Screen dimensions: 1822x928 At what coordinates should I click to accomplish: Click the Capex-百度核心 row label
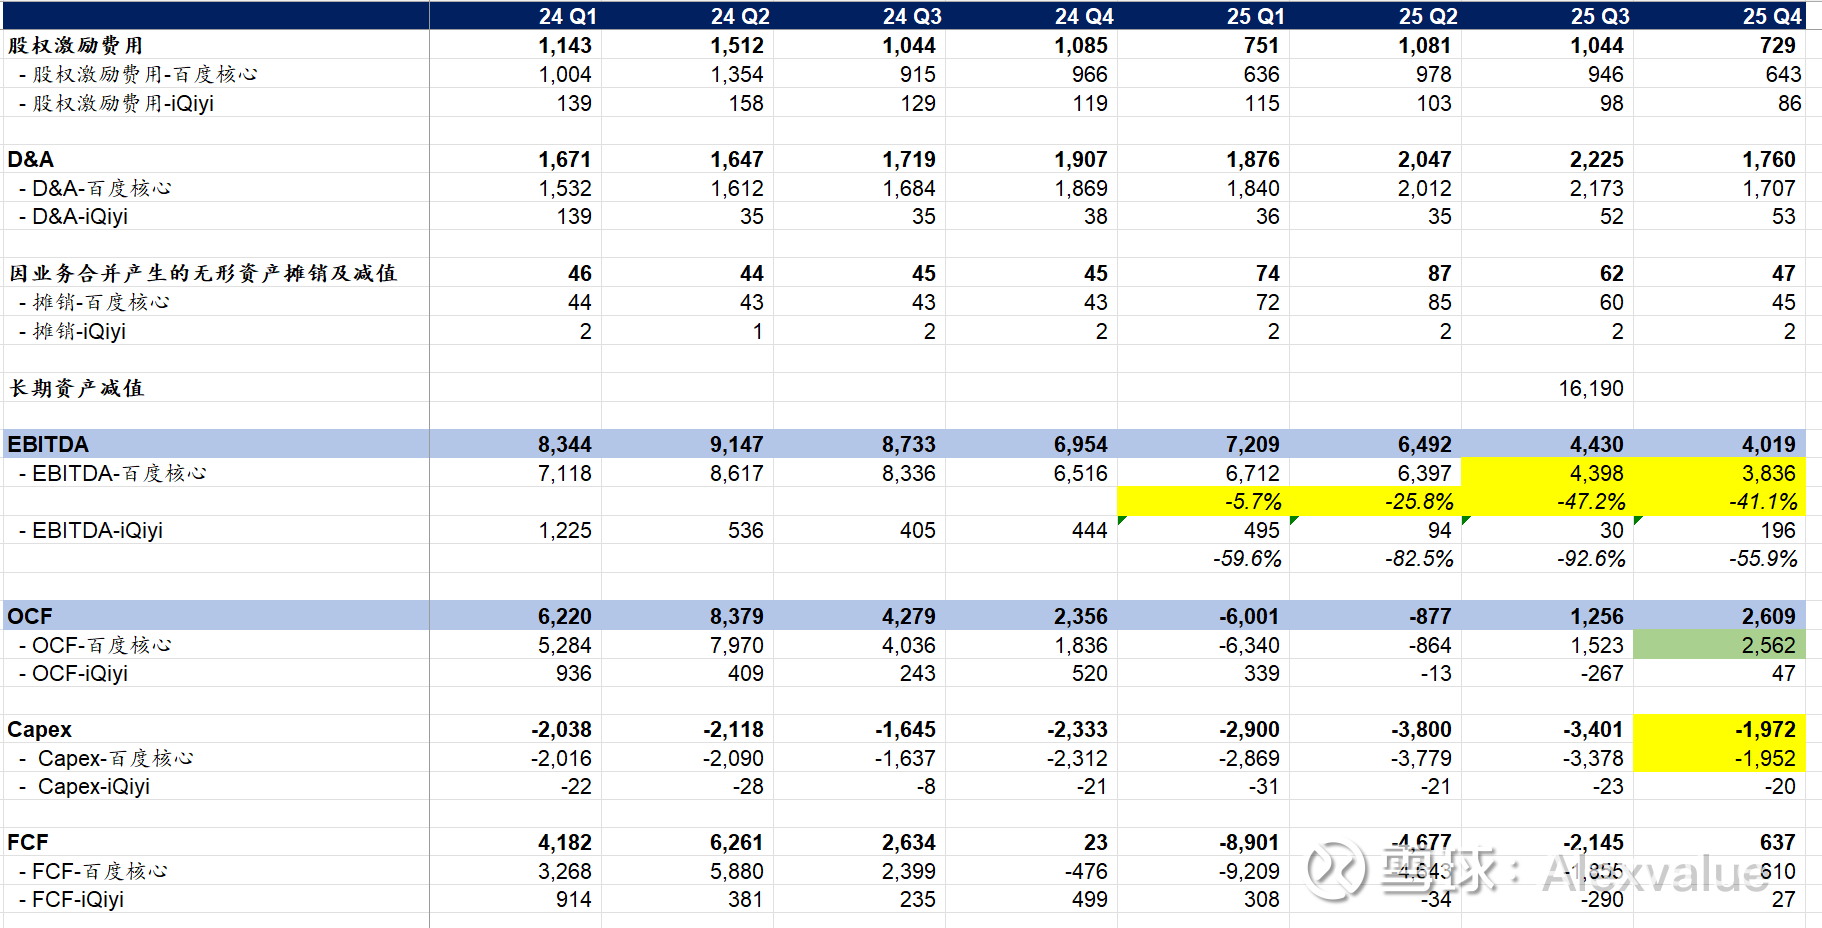[106, 758]
